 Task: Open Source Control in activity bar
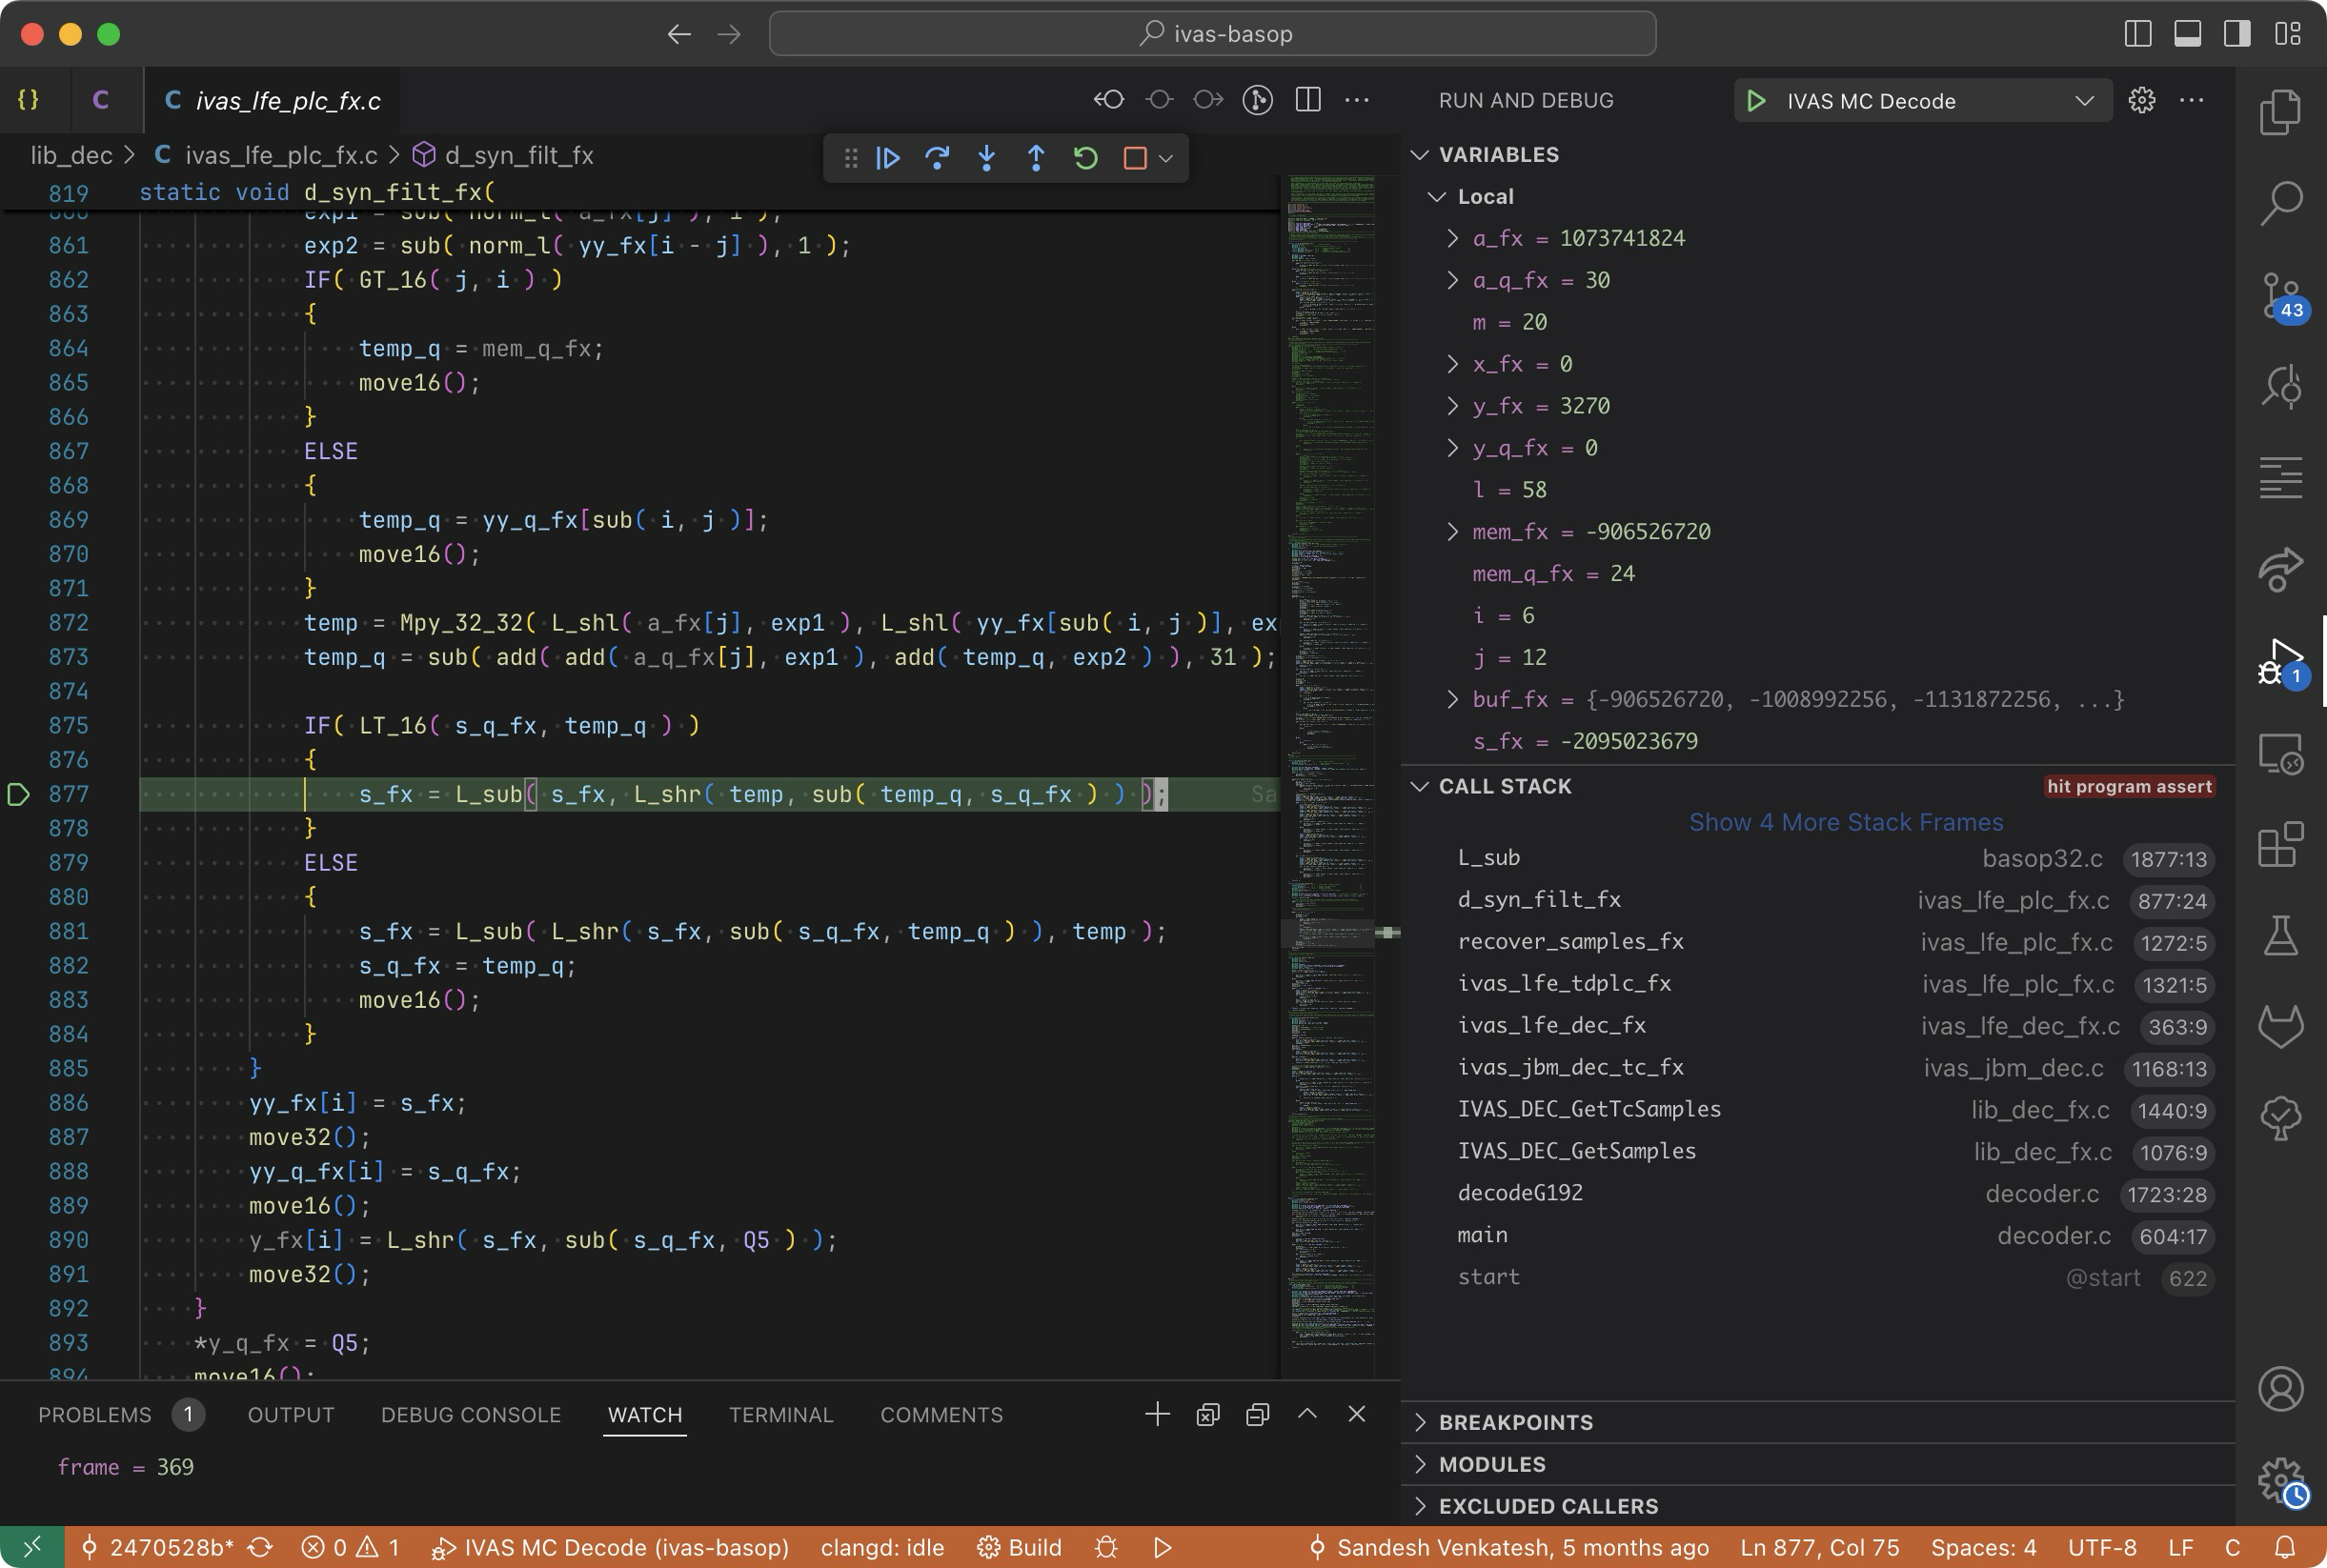coord(2280,297)
